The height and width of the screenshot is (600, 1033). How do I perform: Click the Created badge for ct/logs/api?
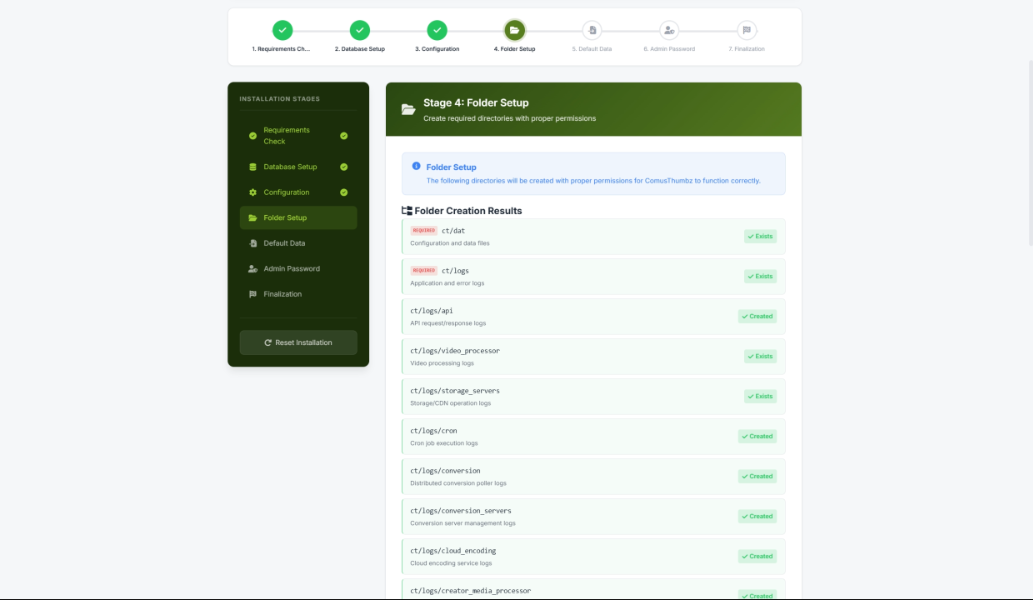[757, 316]
